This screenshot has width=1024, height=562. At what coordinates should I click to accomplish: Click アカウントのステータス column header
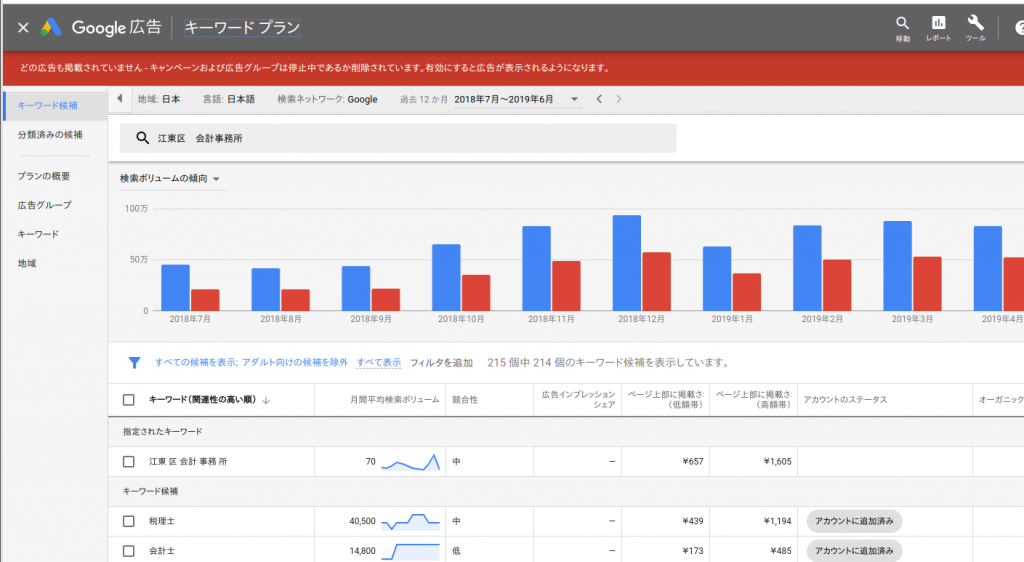pyautogui.click(x=845, y=399)
